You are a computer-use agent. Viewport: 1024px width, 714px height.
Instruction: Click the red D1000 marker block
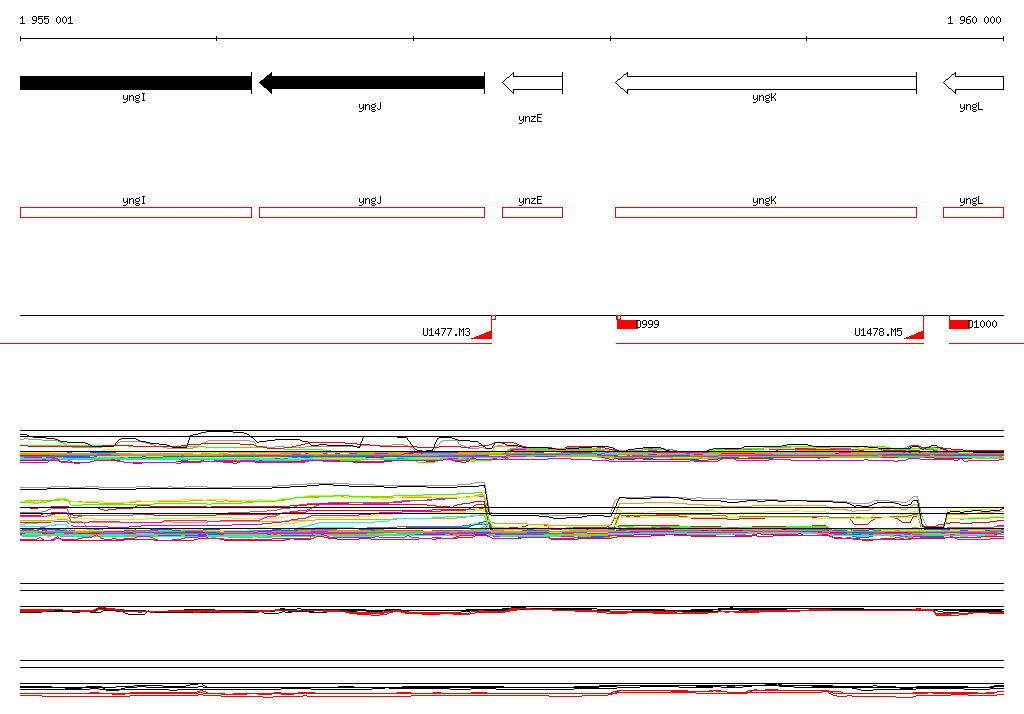959,324
